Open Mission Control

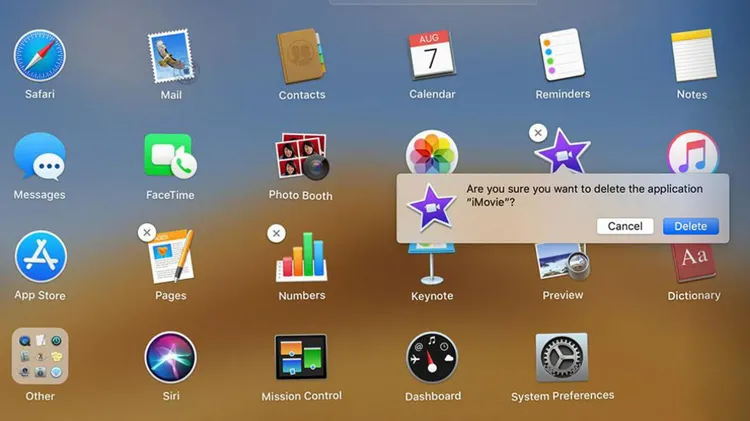pyautogui.click(x=301, y=357)
